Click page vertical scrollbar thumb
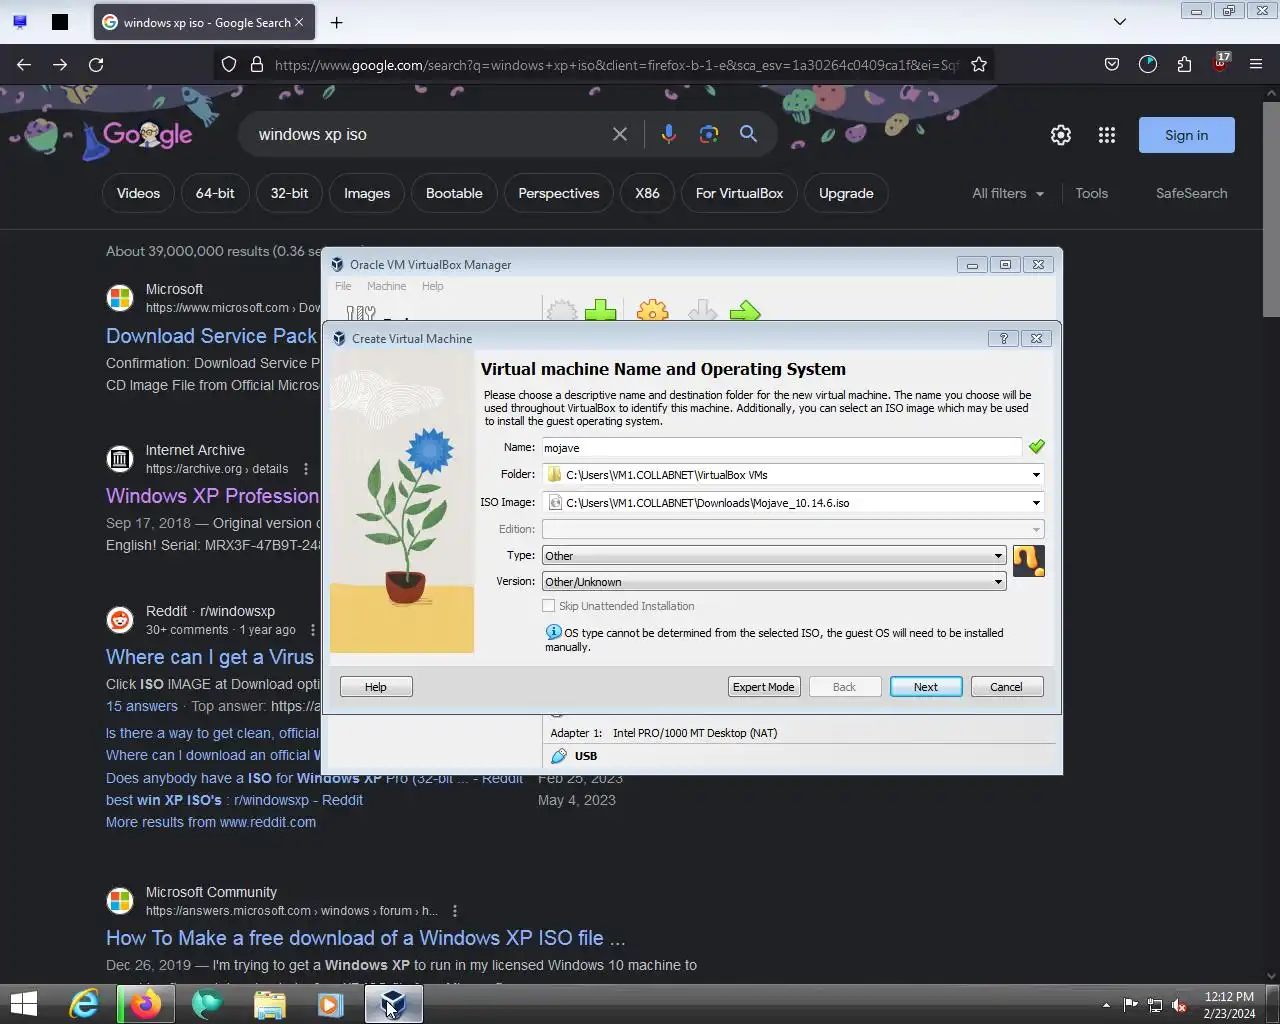The image size is (1280, 1024). pyautogui.click(x=1271, y=210)
